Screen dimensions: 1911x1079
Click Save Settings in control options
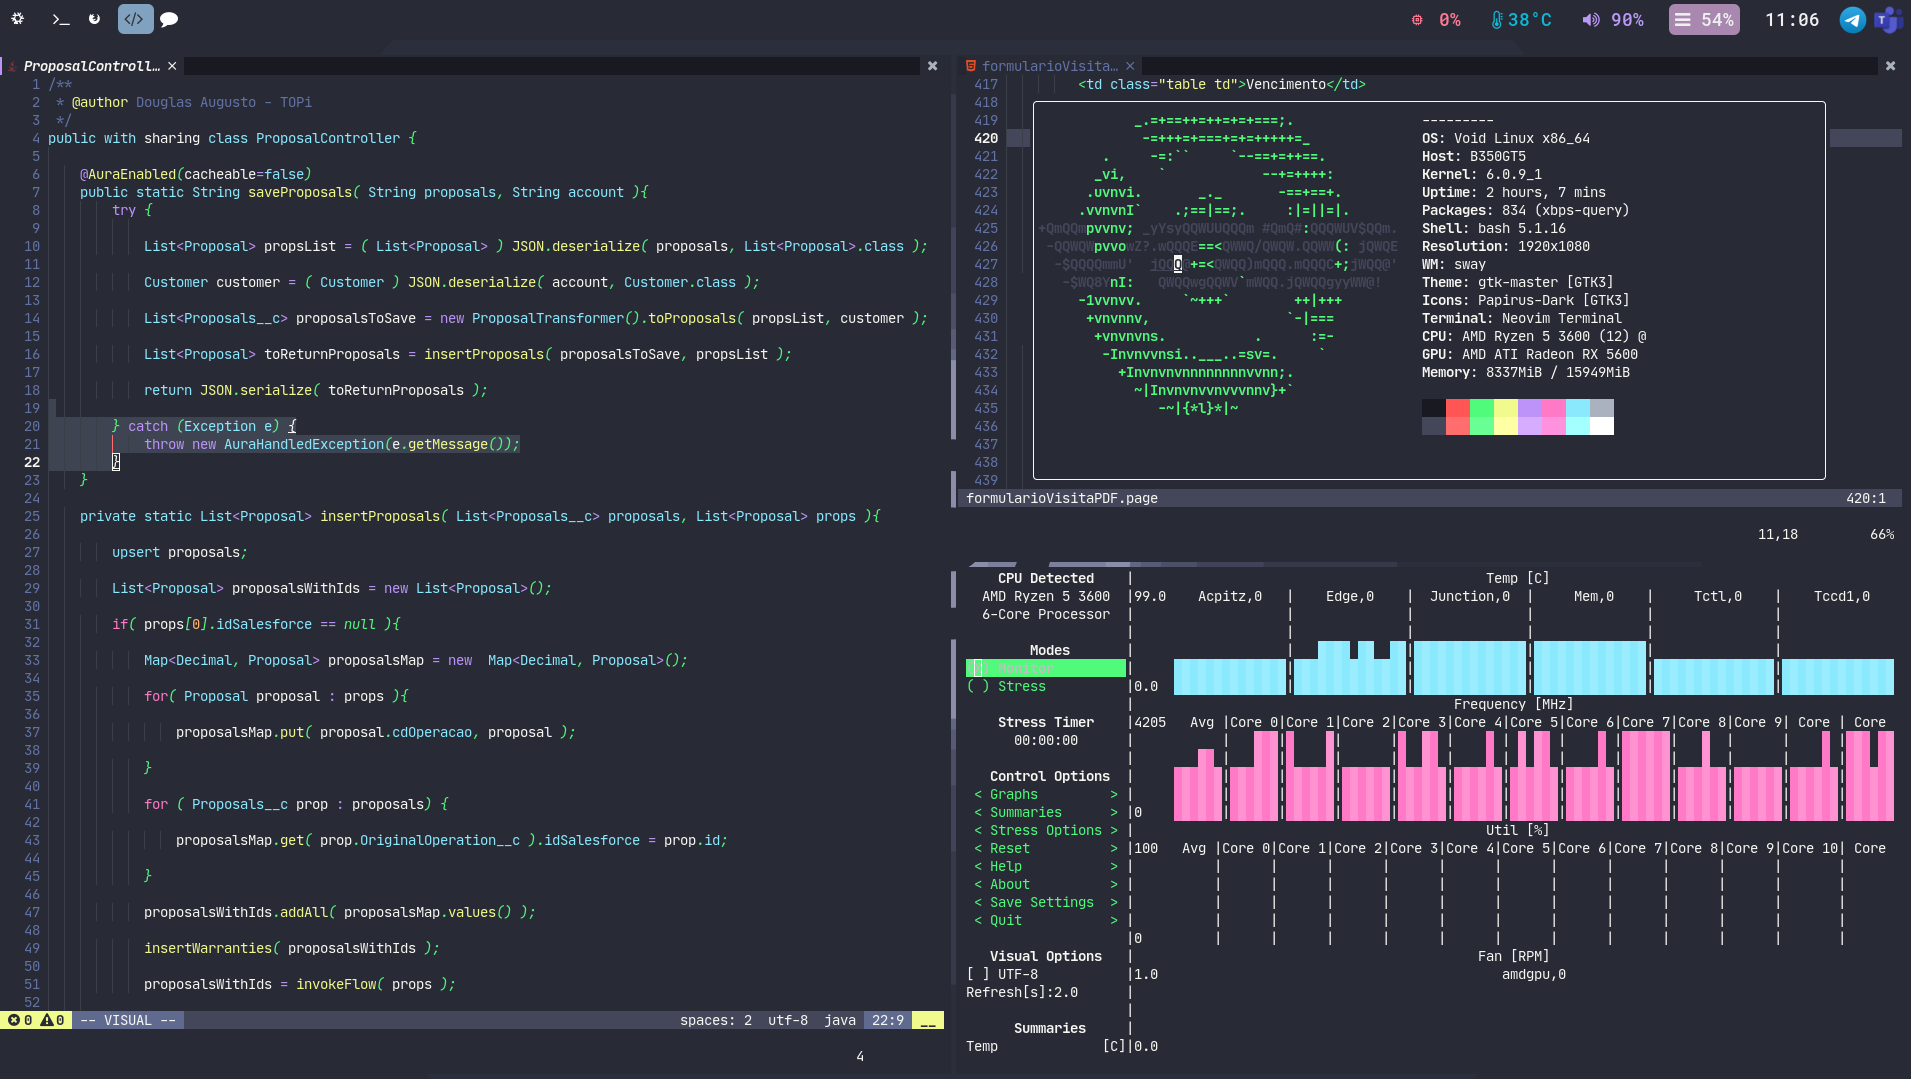tap(1046, 902)
